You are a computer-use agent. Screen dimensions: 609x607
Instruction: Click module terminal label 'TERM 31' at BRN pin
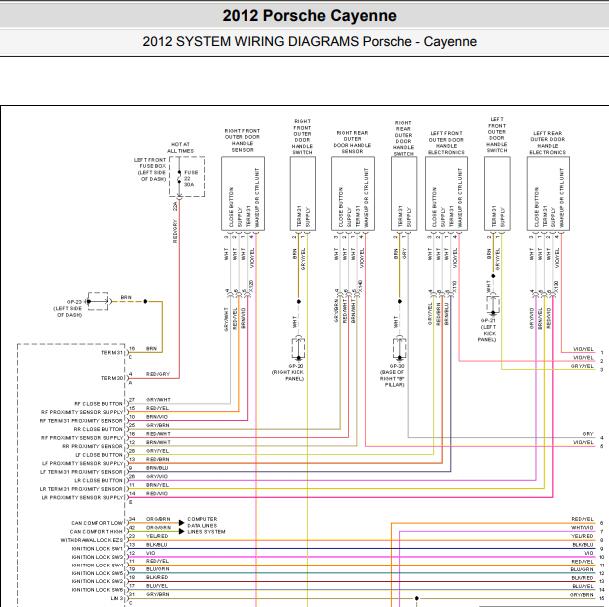112,353
